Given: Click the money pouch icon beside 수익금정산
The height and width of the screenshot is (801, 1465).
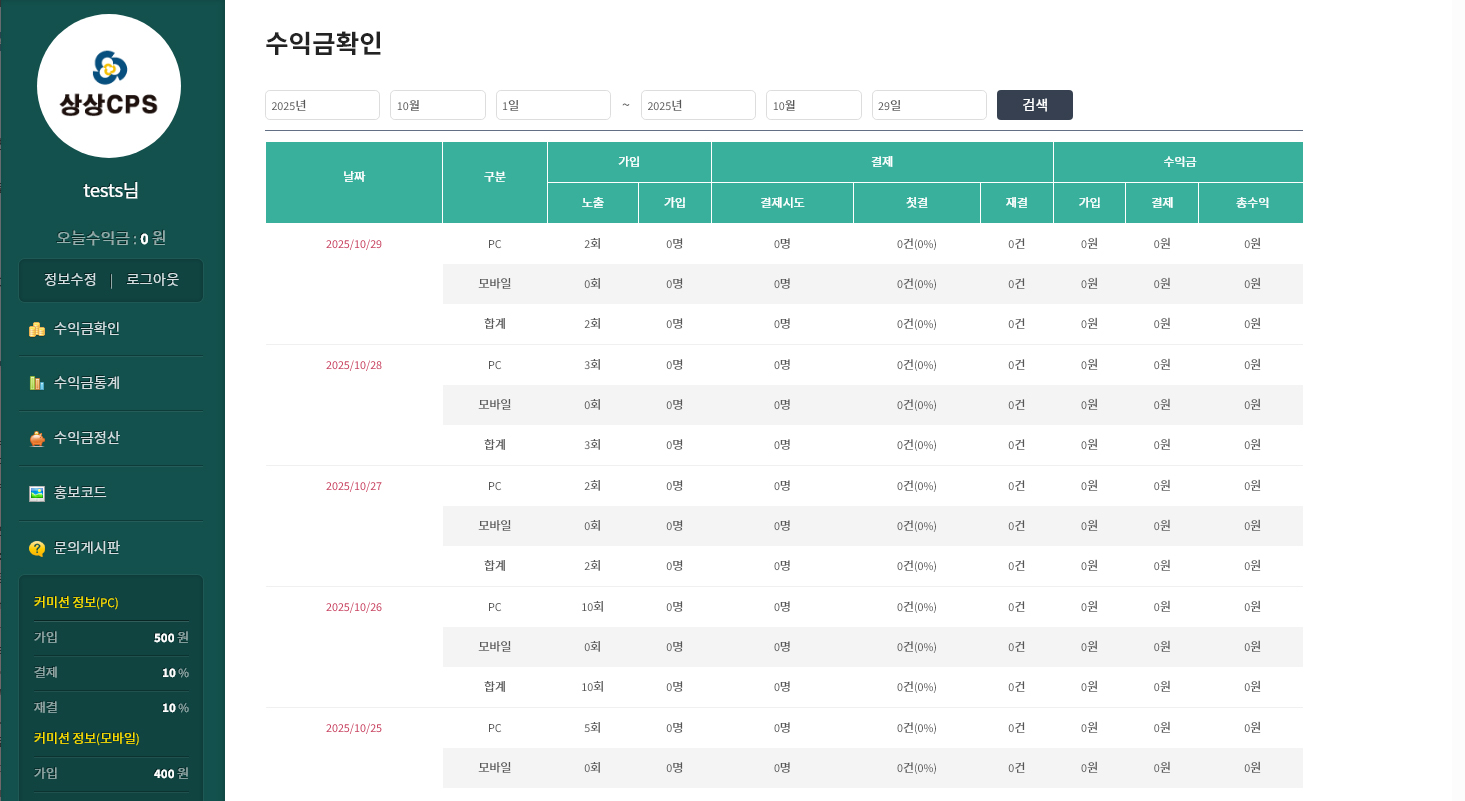Looking at the screenshot, I should (37, 438).
